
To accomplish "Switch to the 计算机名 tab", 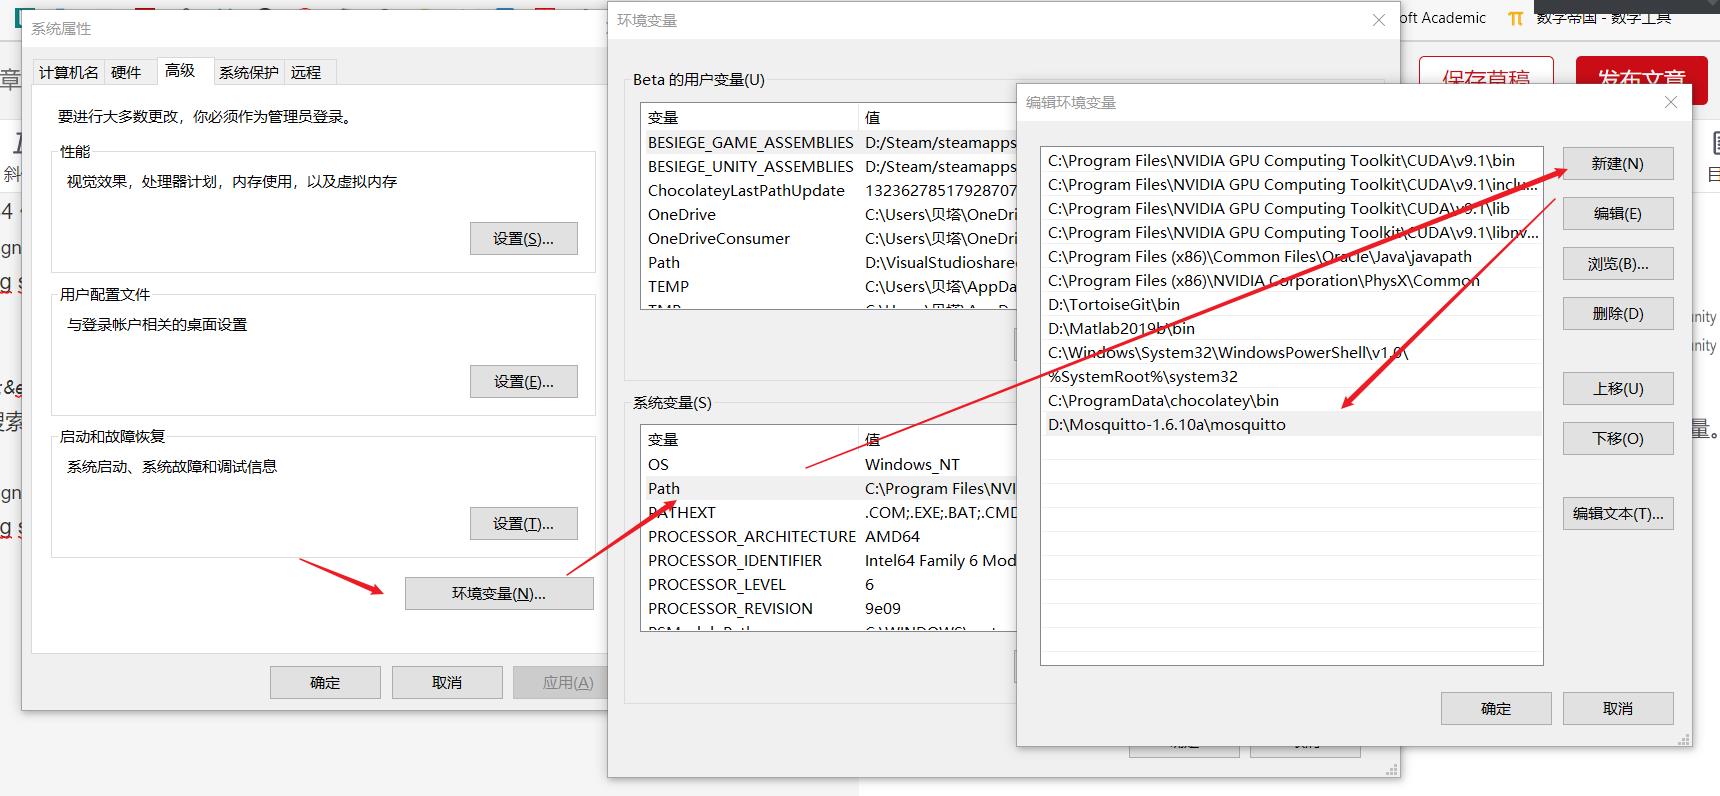I will [x=69, y=73].
